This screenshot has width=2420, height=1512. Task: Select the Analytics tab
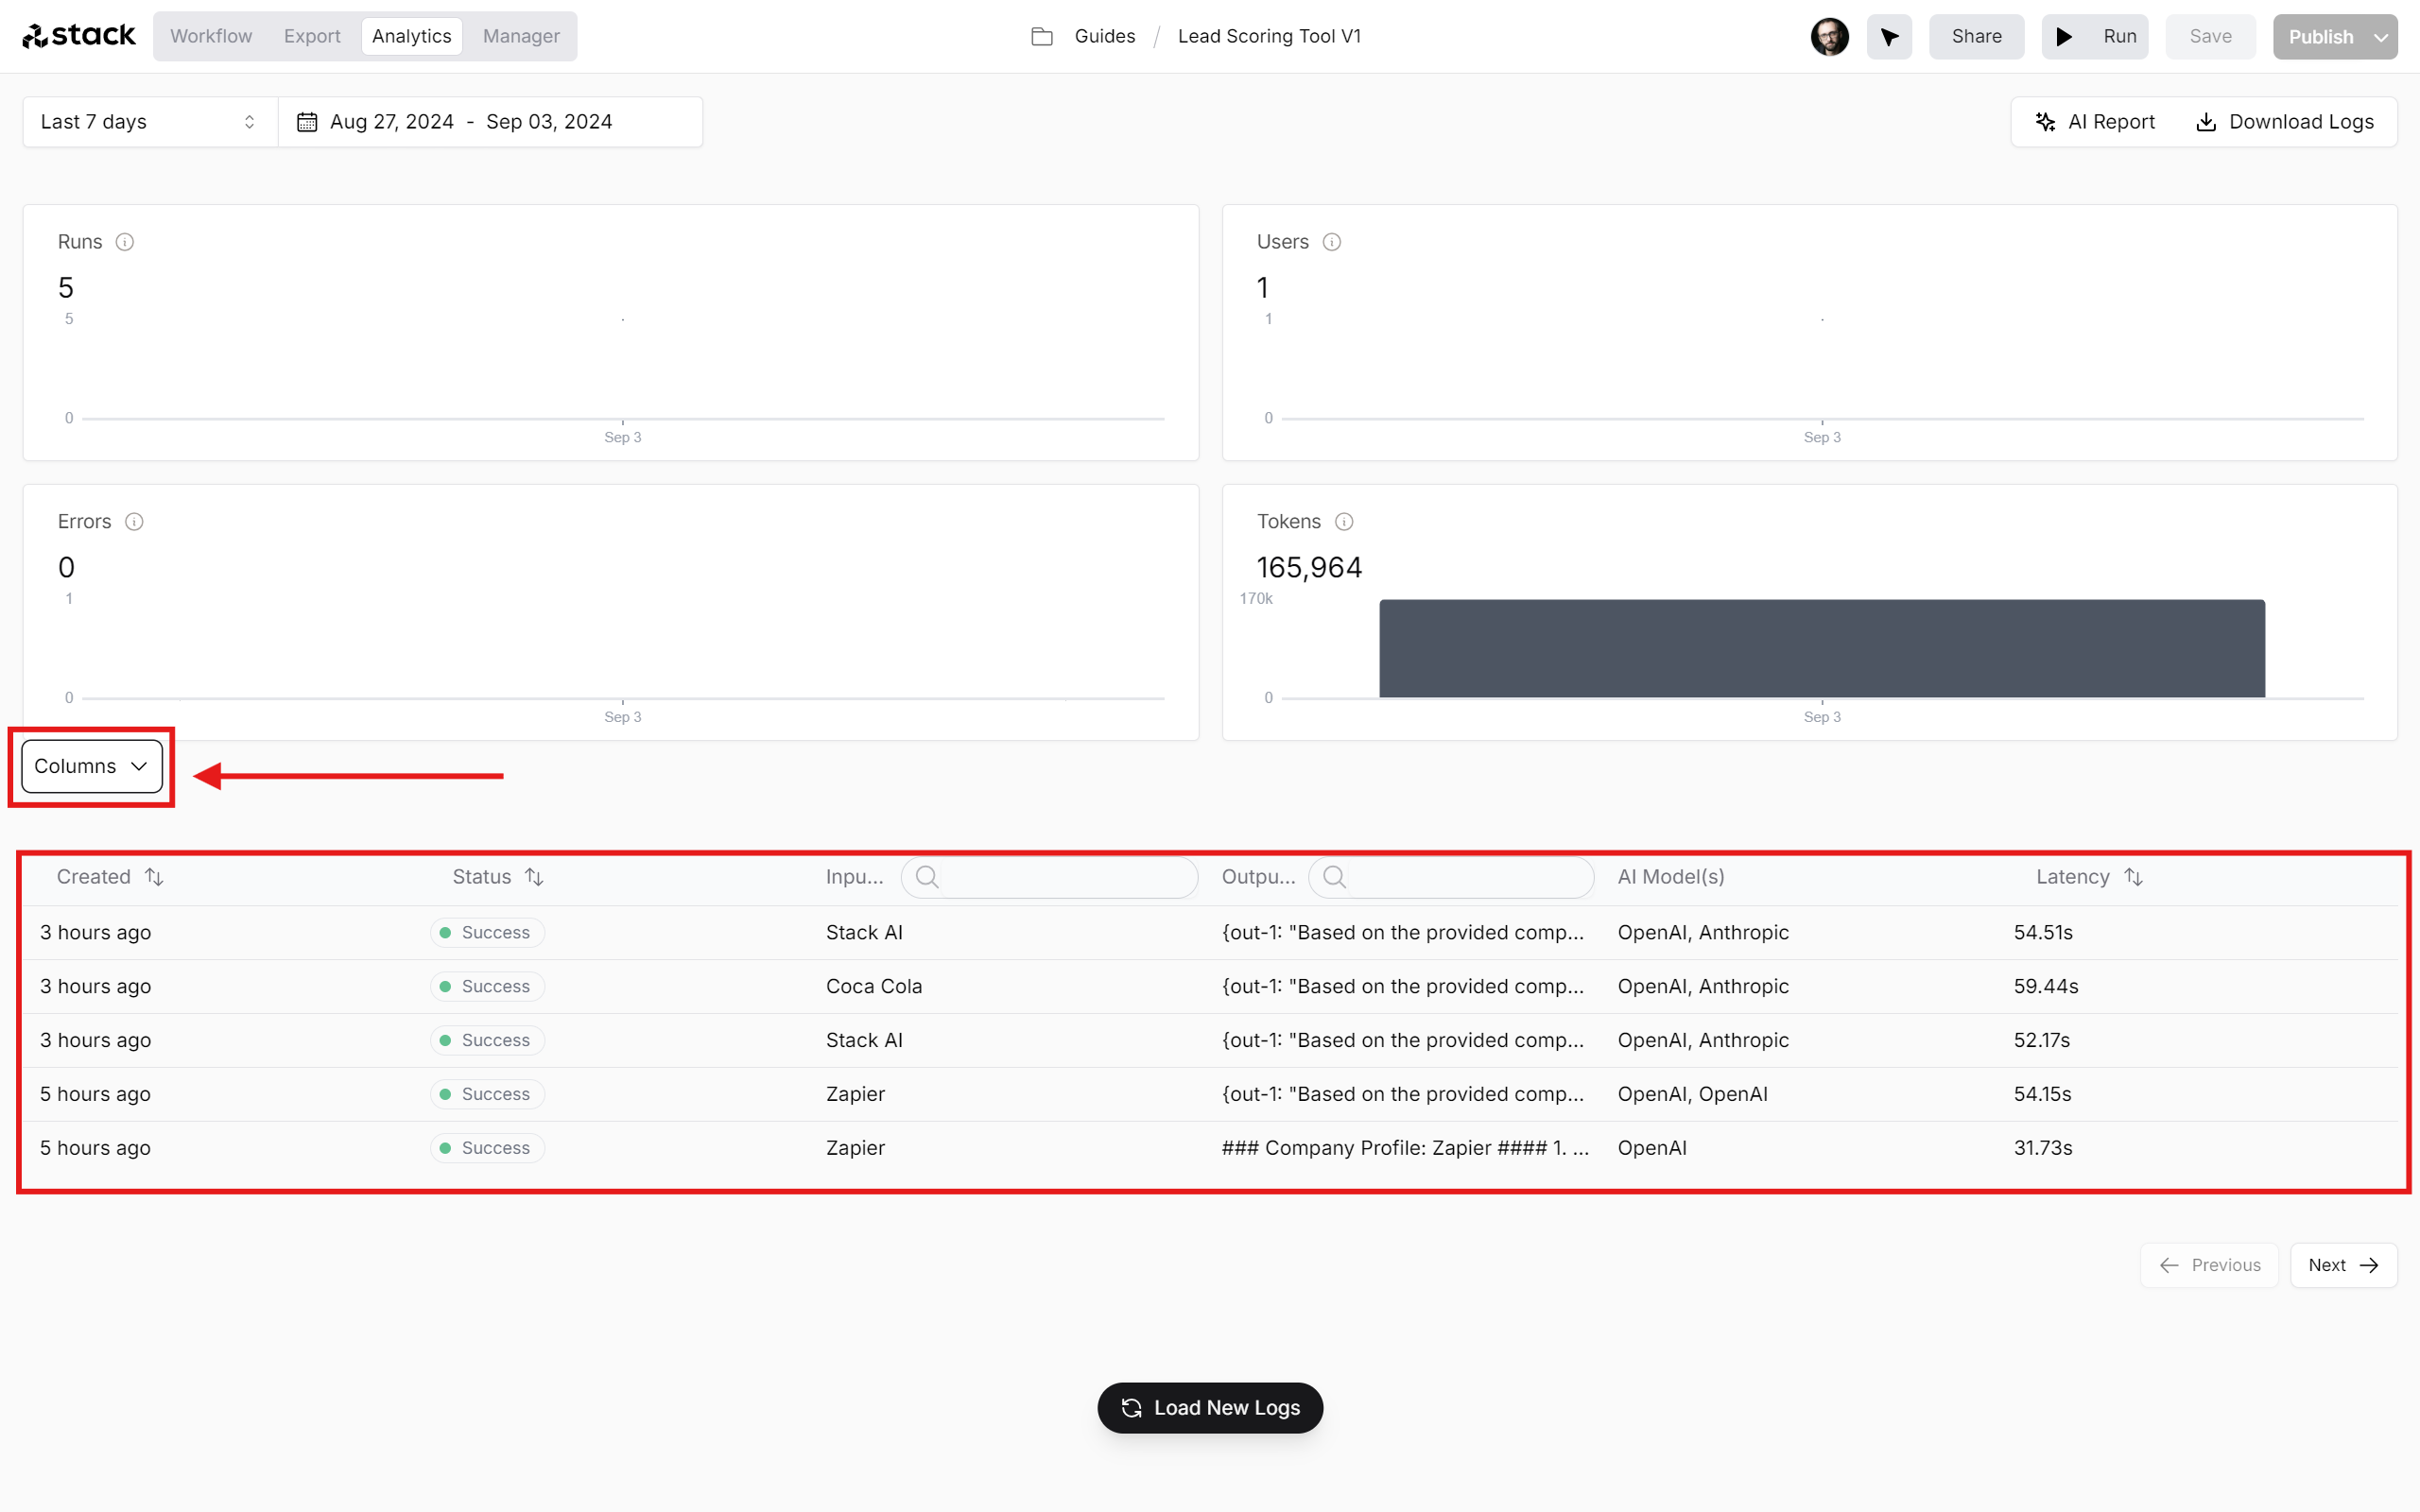[412, 36]
